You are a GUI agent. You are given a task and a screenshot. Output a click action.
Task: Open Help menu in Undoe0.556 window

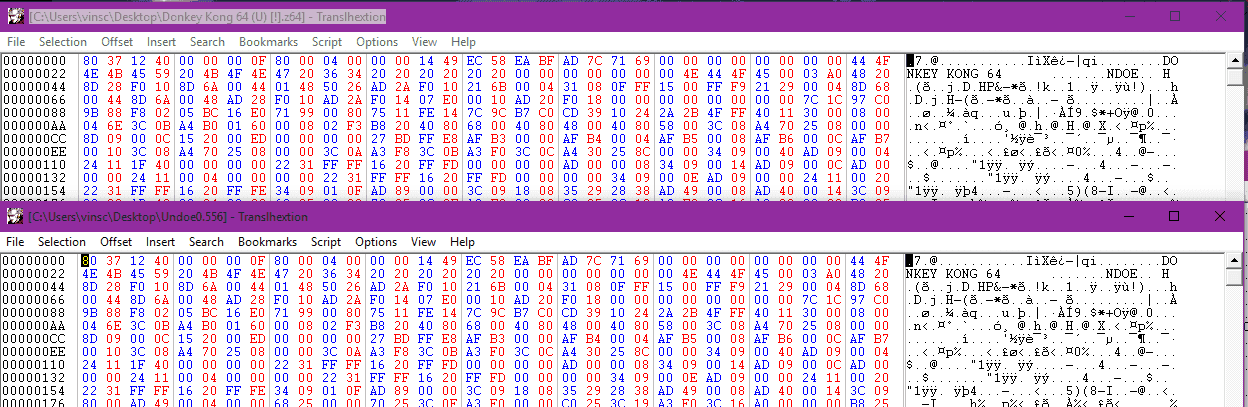click(x=463, y=242)
